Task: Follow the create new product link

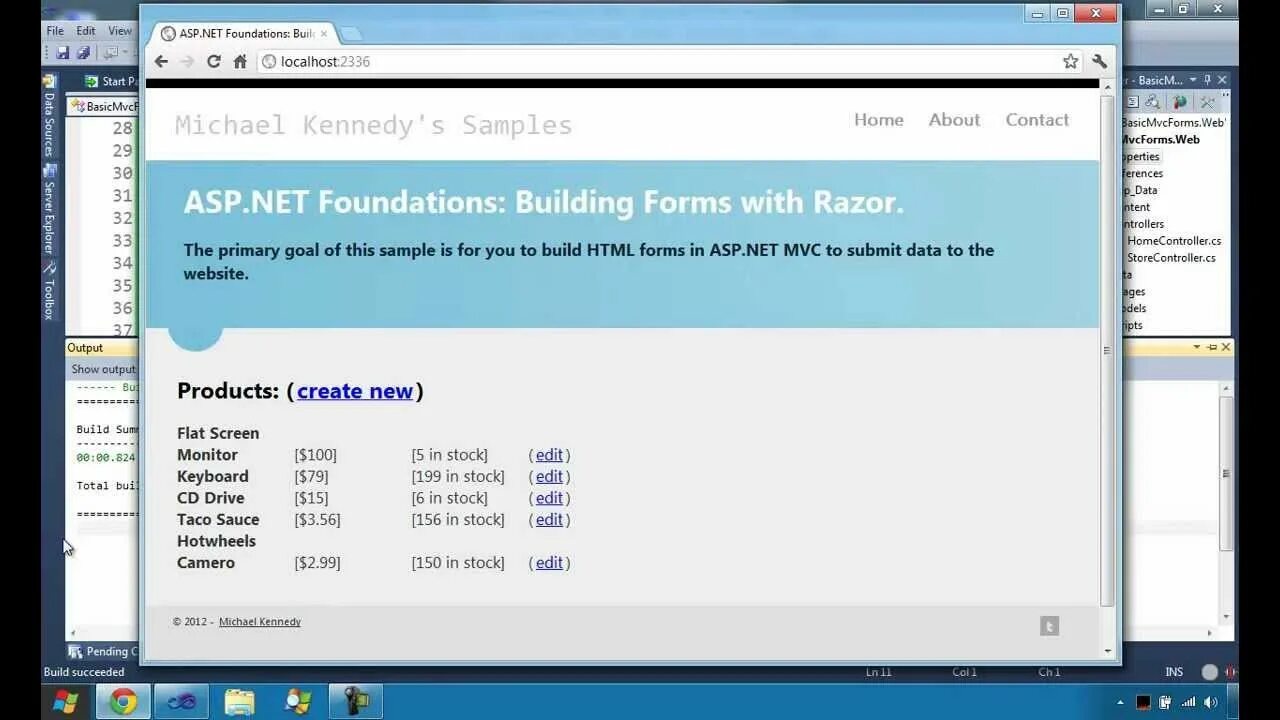Action: pos(355,391)
